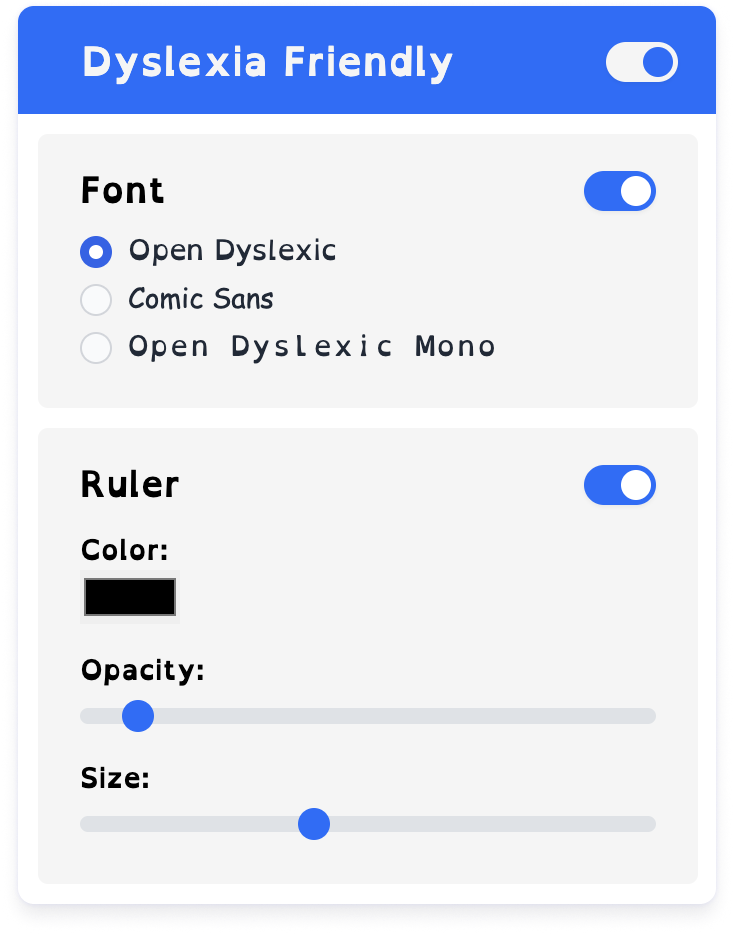Viewport: 734px width, 934px height.
Task: Click the Opacity slider handle
Action: click(138, 716)
